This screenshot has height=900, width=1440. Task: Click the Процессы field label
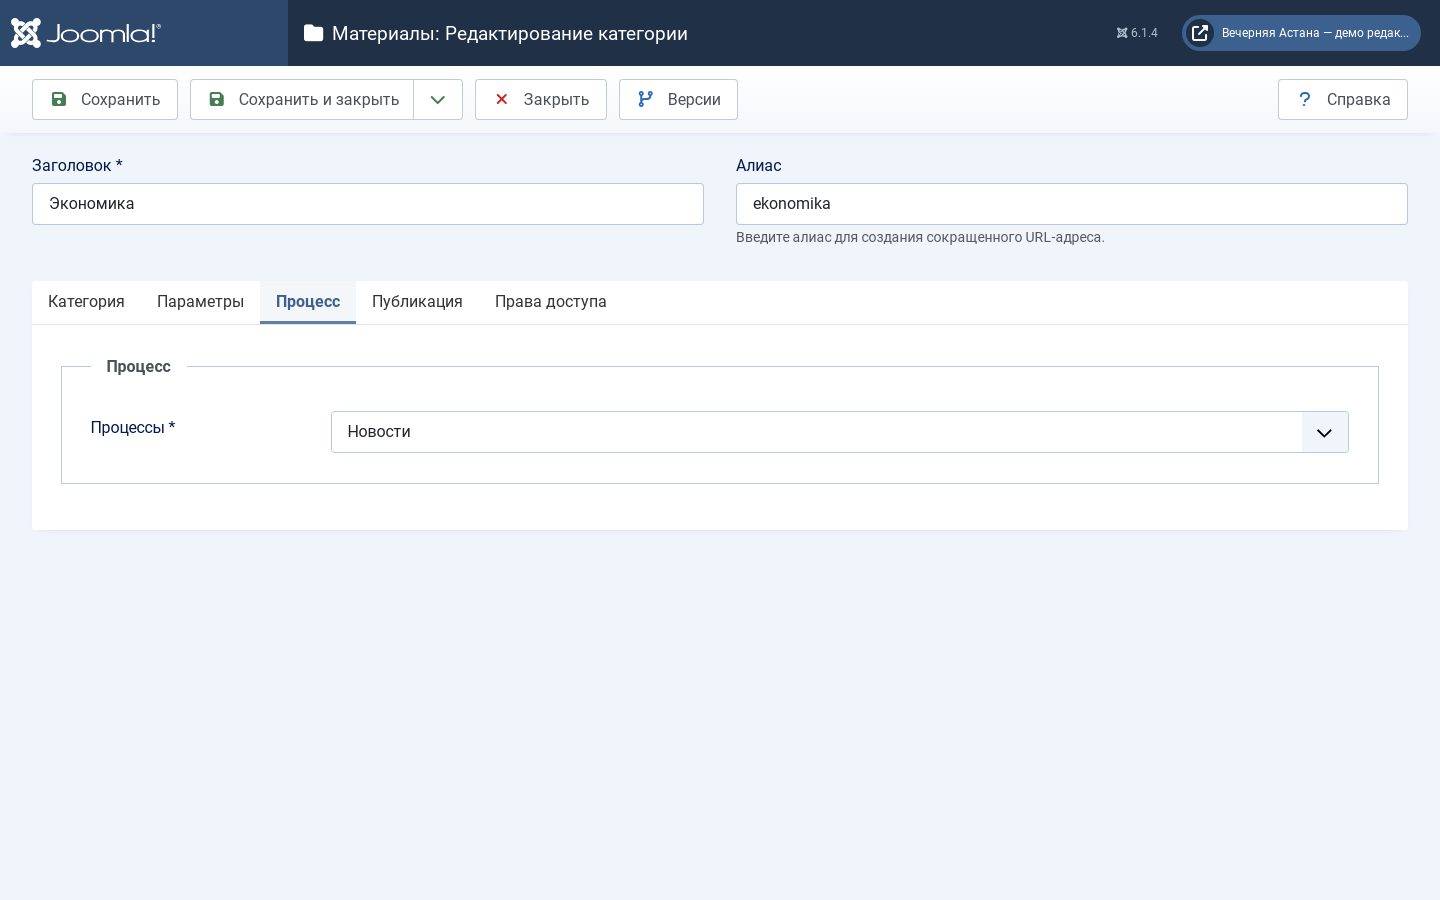coord(133,427)
